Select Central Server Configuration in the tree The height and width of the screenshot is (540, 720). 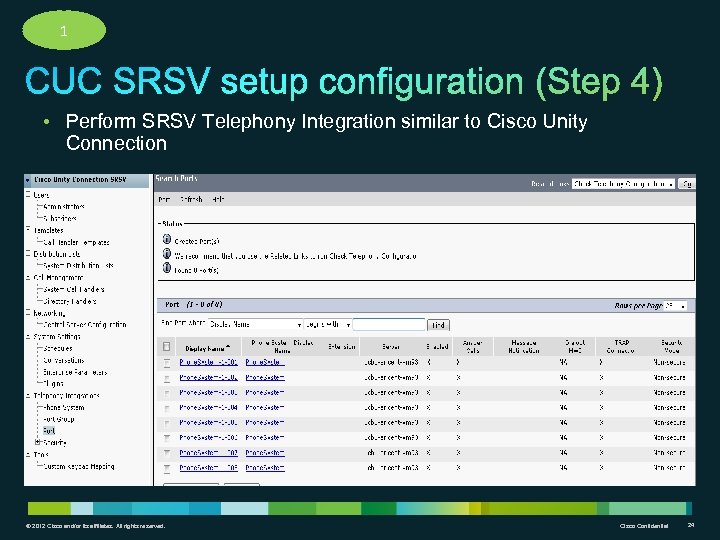click(84, 324)
